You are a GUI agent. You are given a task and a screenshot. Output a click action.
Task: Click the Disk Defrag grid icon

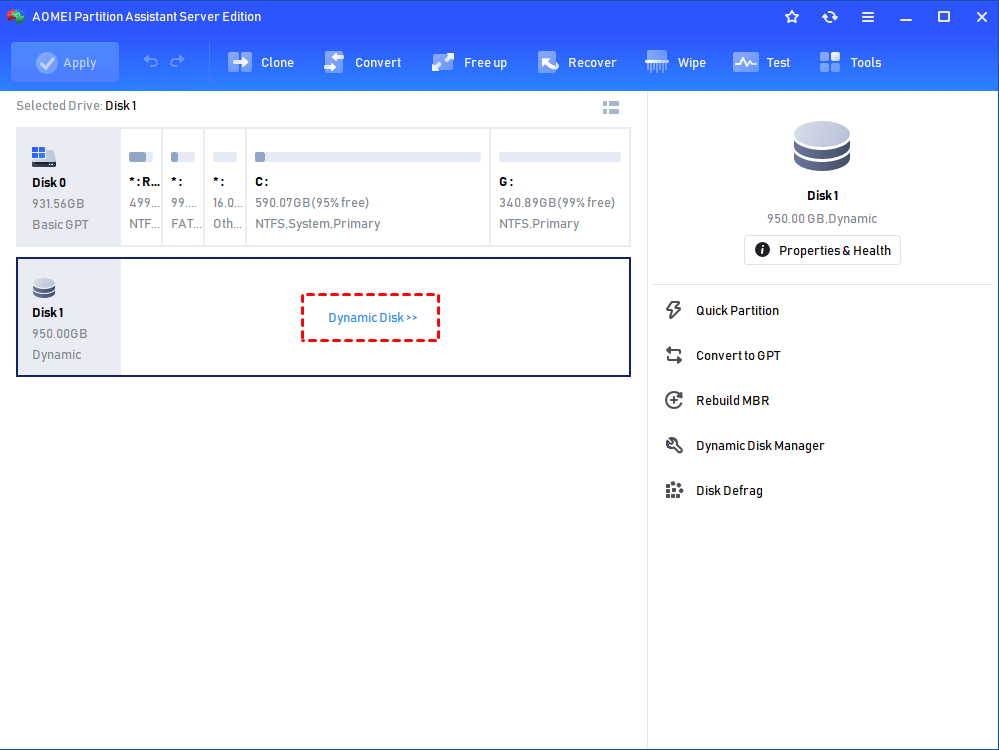click(674, 490)
